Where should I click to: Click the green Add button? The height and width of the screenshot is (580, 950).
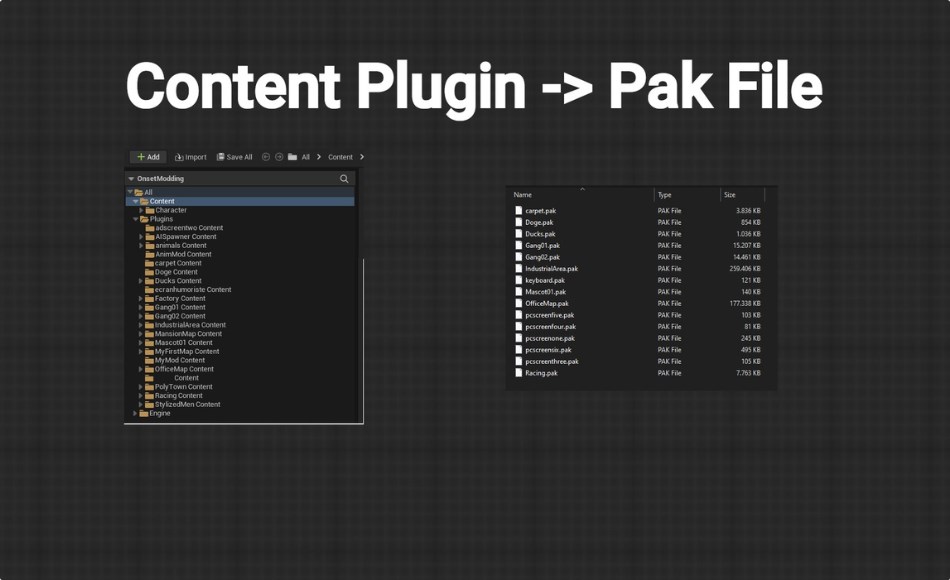147,157
